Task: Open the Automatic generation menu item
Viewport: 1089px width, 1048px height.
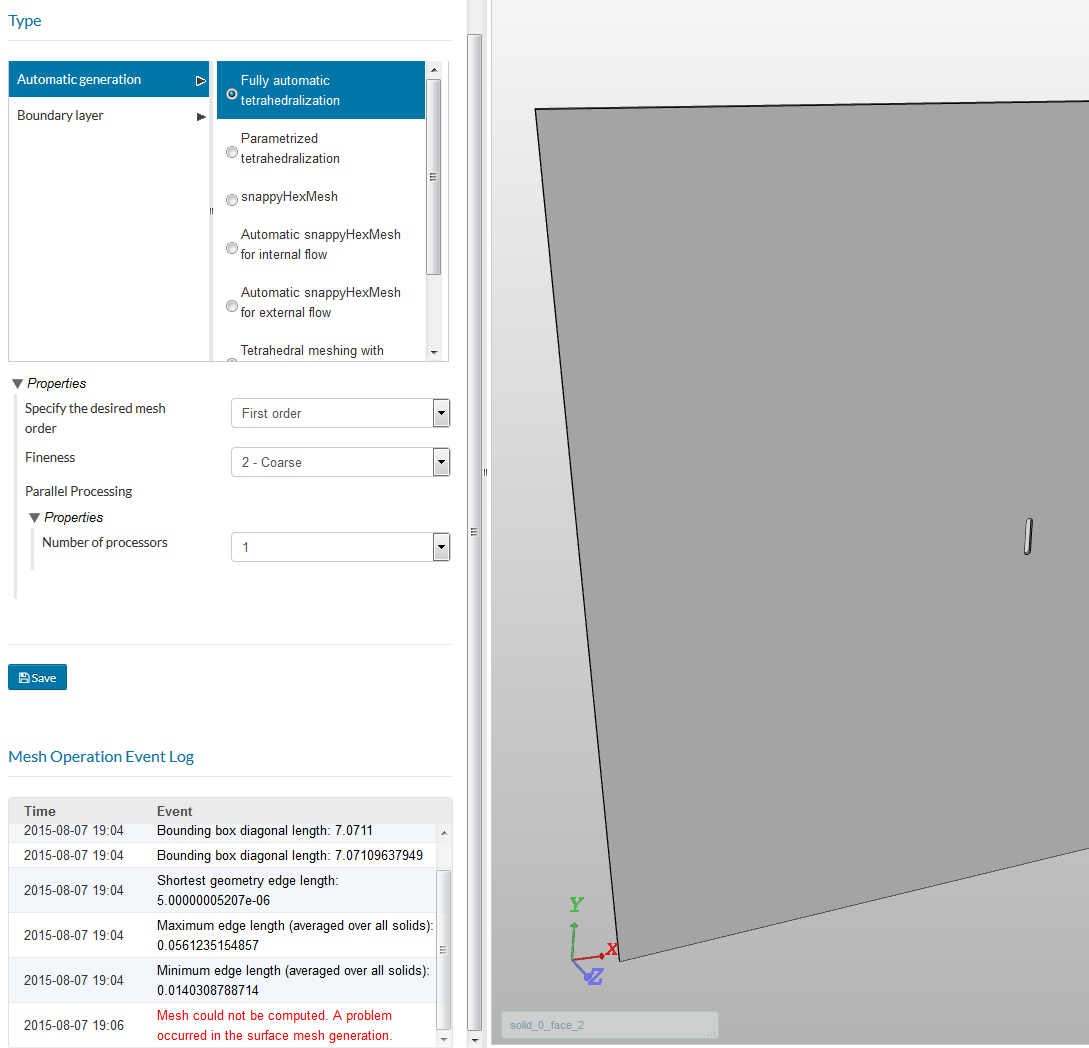Action: point(109,79)
